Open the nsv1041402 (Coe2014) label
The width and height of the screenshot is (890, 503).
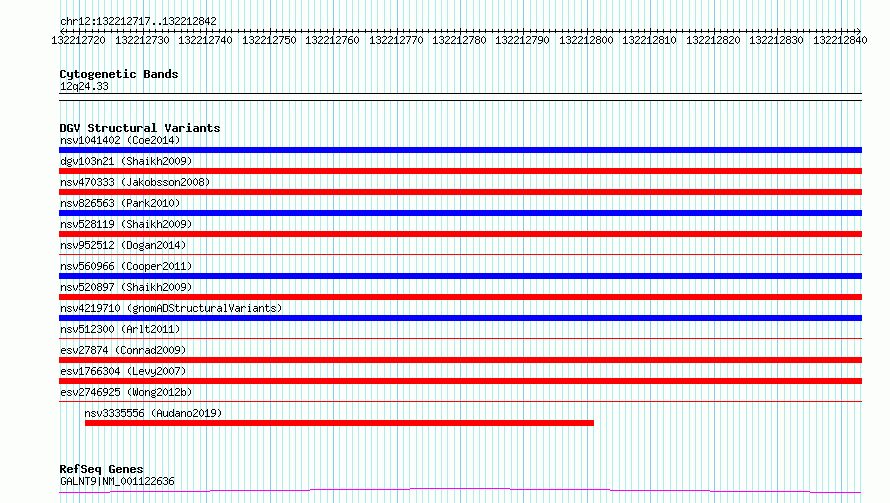tap(120, 140)
